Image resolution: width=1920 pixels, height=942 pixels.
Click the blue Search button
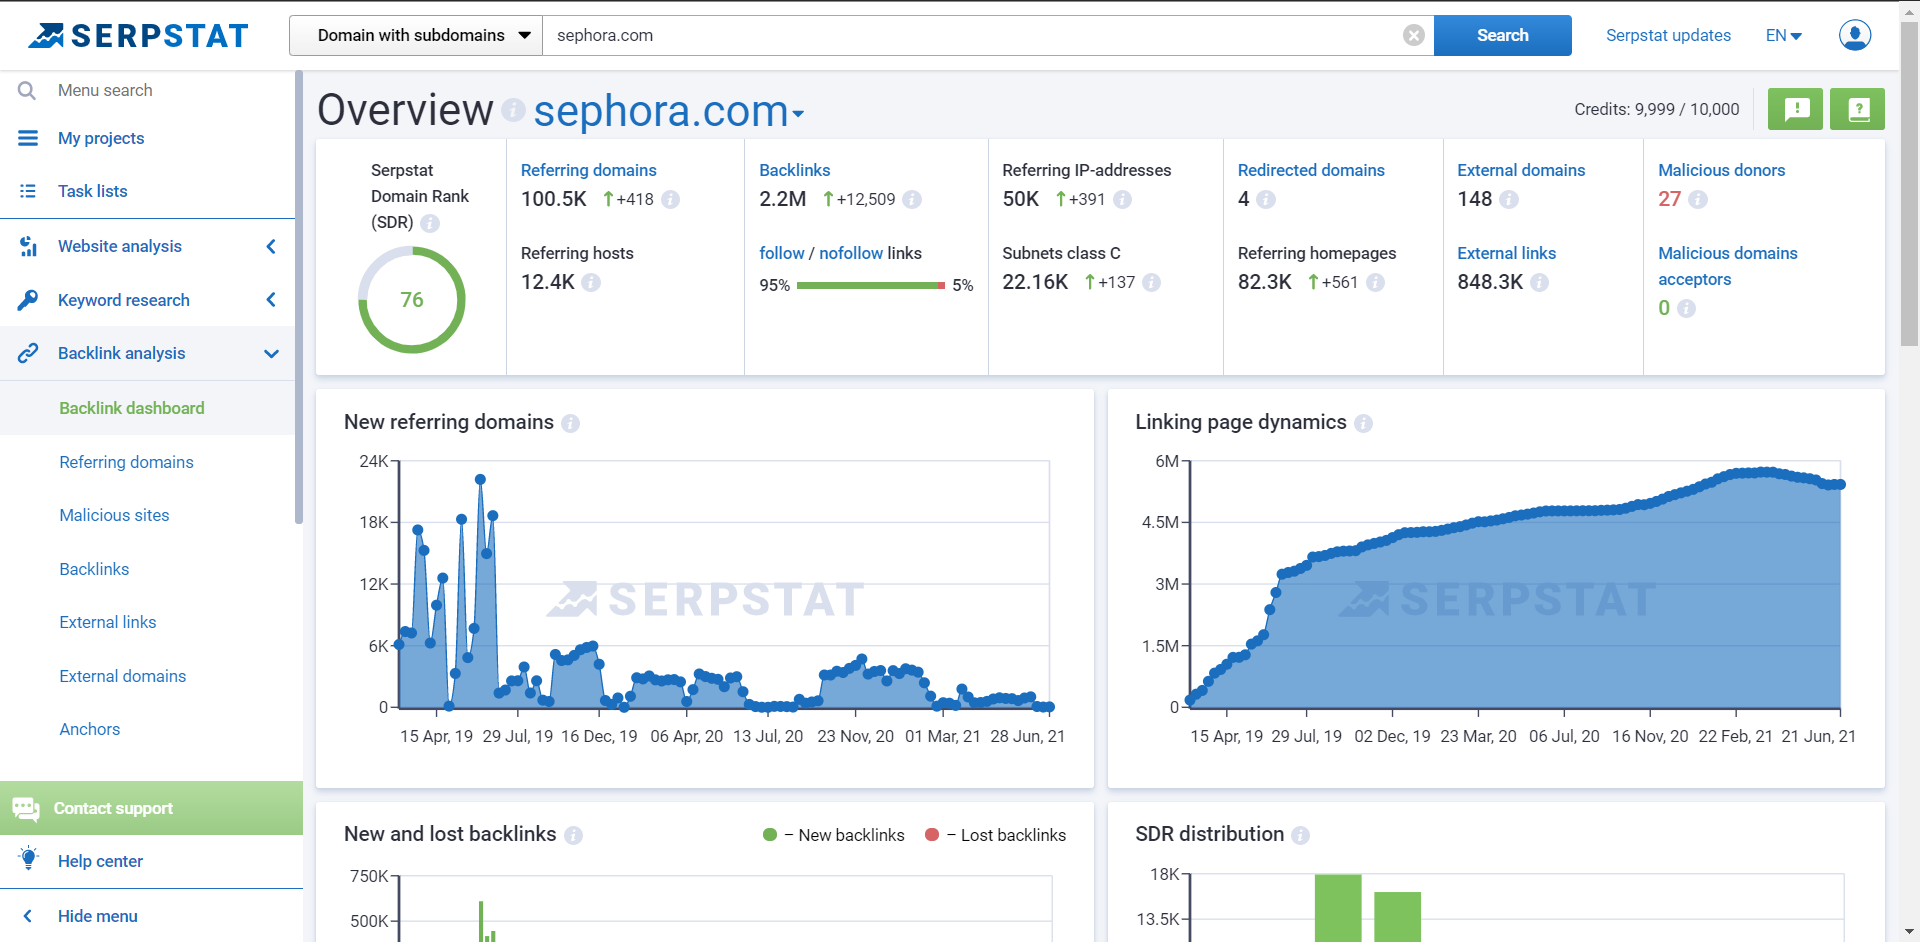[x=1502, y=36]
